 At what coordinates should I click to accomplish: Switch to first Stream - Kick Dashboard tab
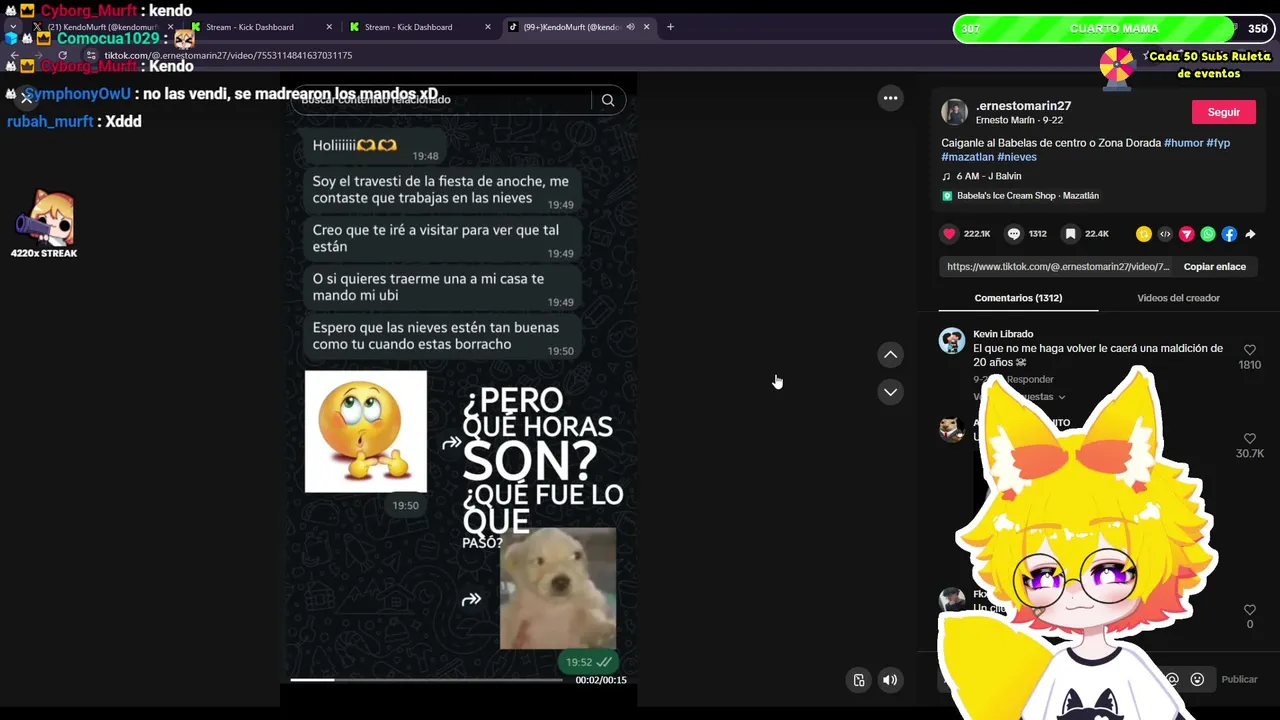pyautogui.click(x=258, y=27)
